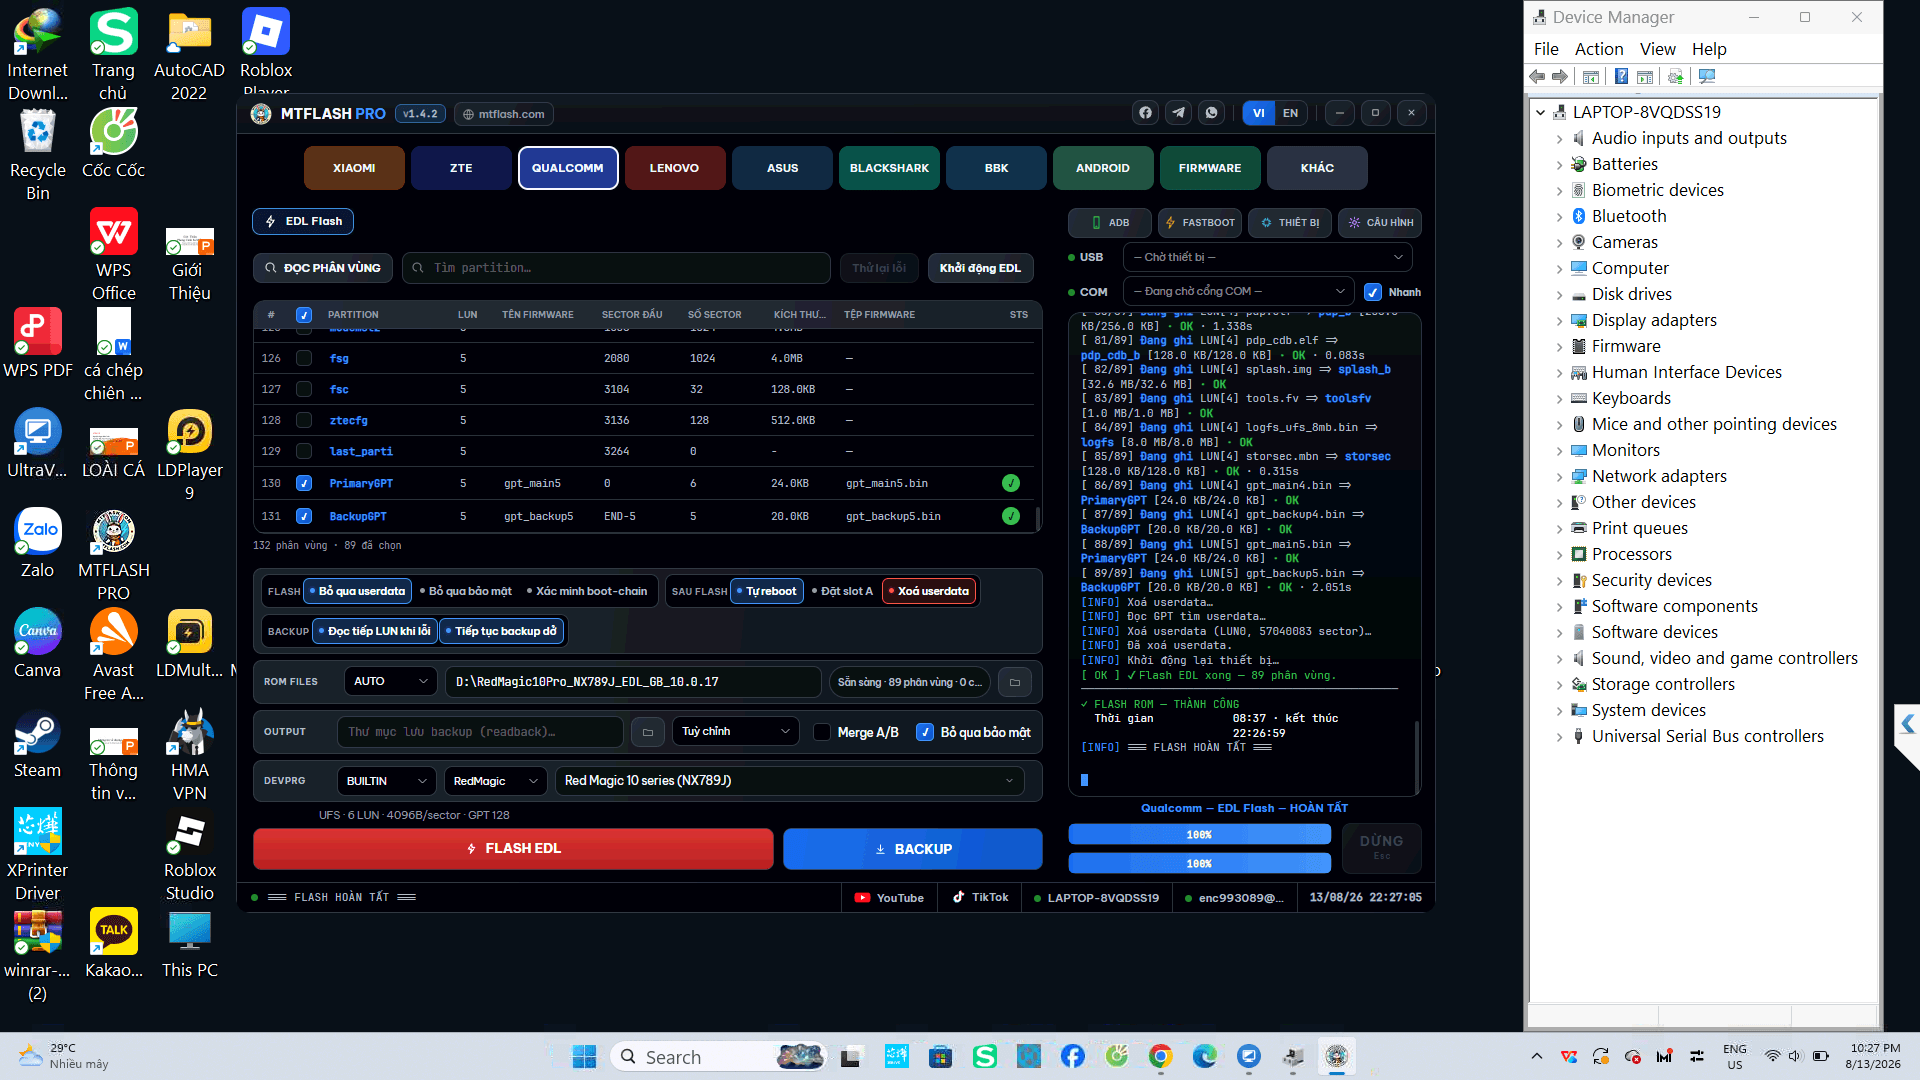
Task: Click the ĐỌC PHÂN VÙNG button
Action: 323,268
